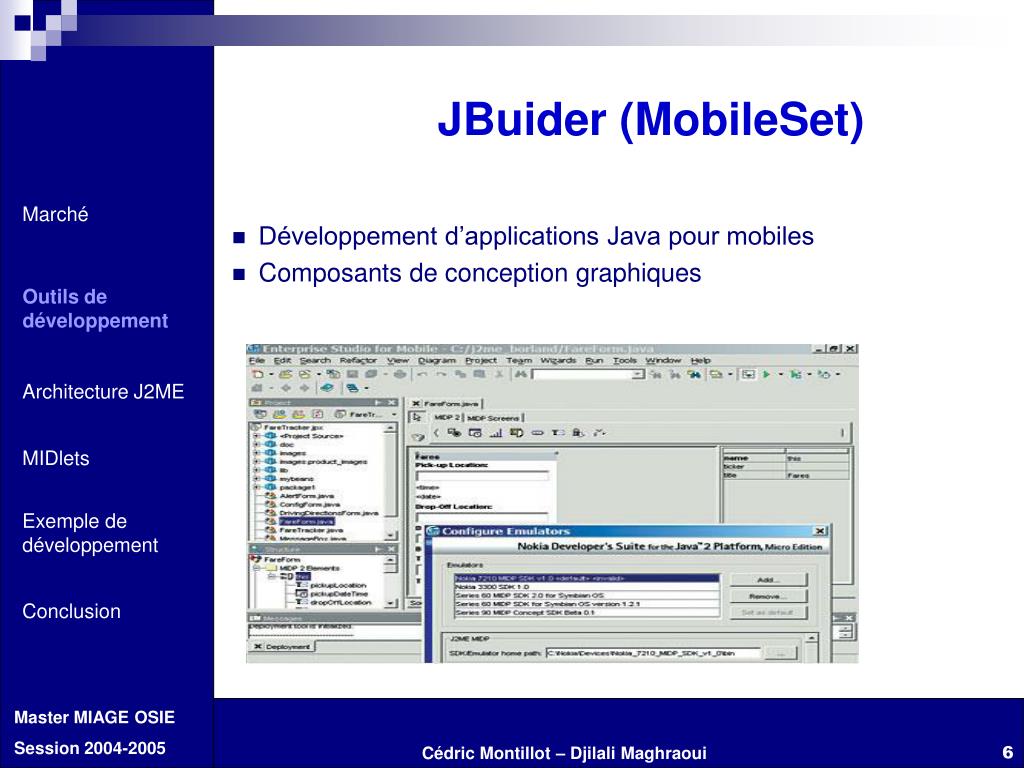This screenshot has width=1024, height=768.
Task: Close the Configure Emulators dialog
Action: 820,530
